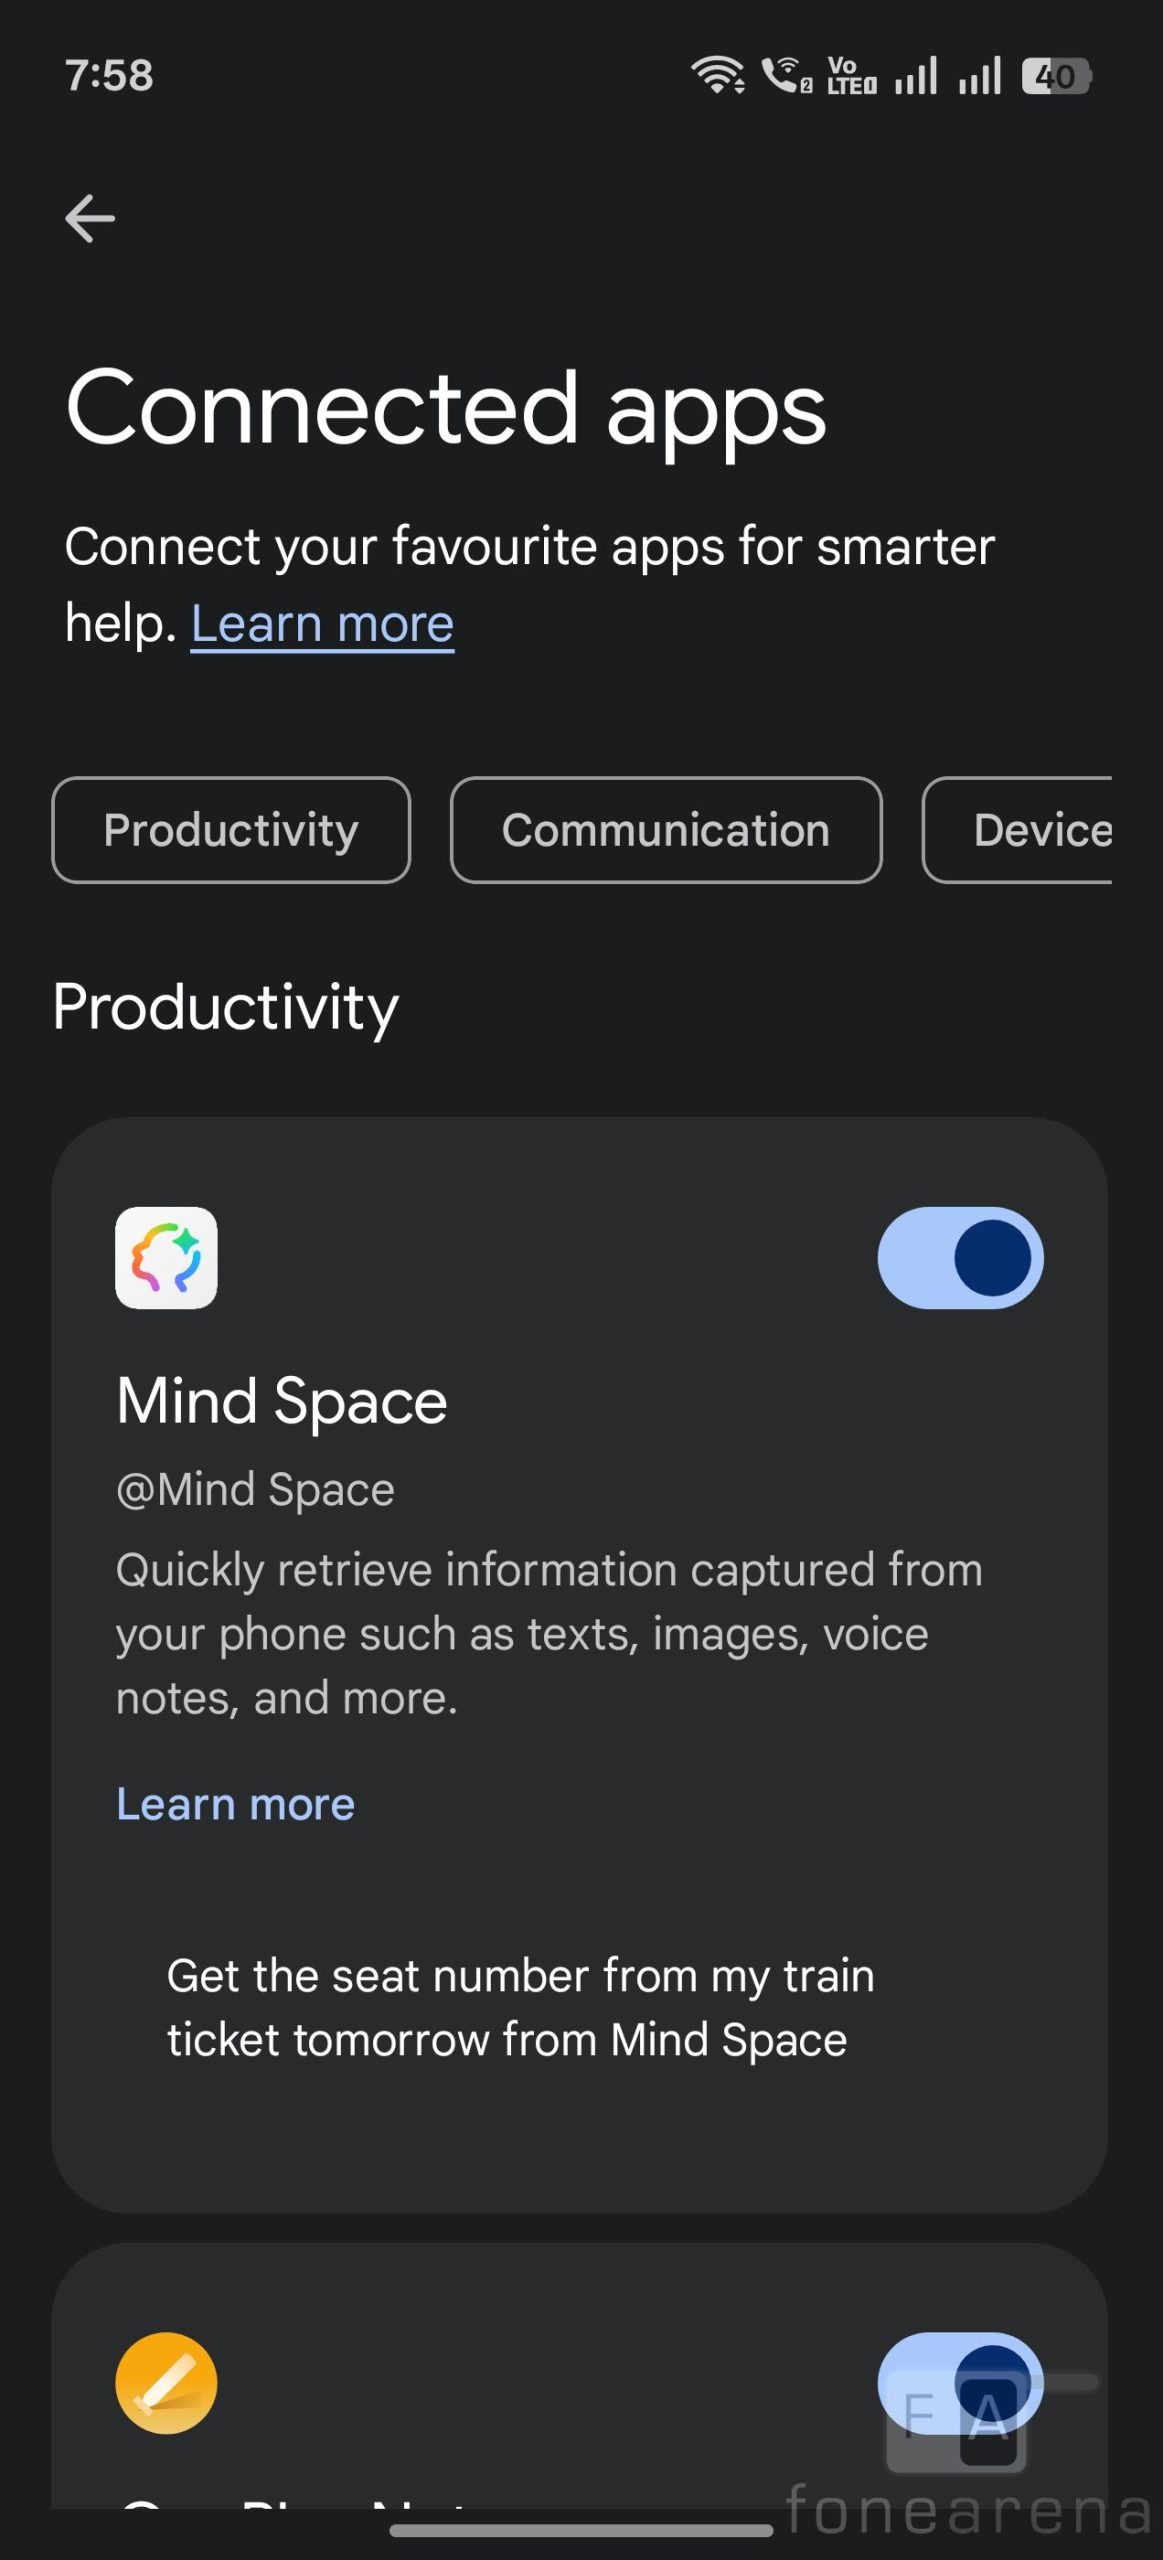Tap the @Mind Space handle text
Image resolution: width=1163 pixels, height=2560 pixels.
click(256, 1490)
